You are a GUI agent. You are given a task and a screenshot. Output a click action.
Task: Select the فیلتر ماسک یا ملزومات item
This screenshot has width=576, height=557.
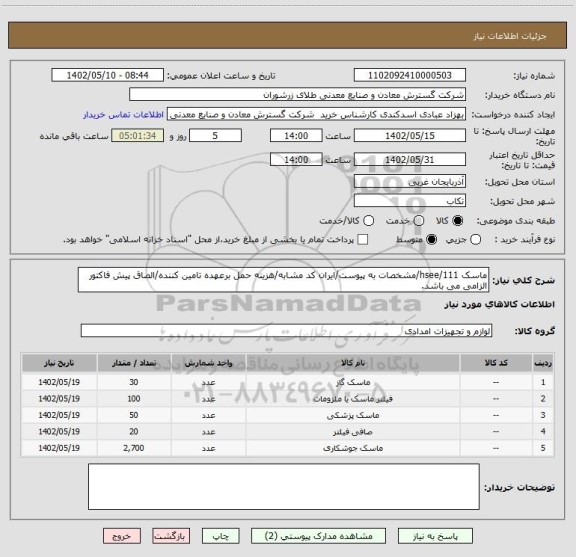(x=288, y=399)
